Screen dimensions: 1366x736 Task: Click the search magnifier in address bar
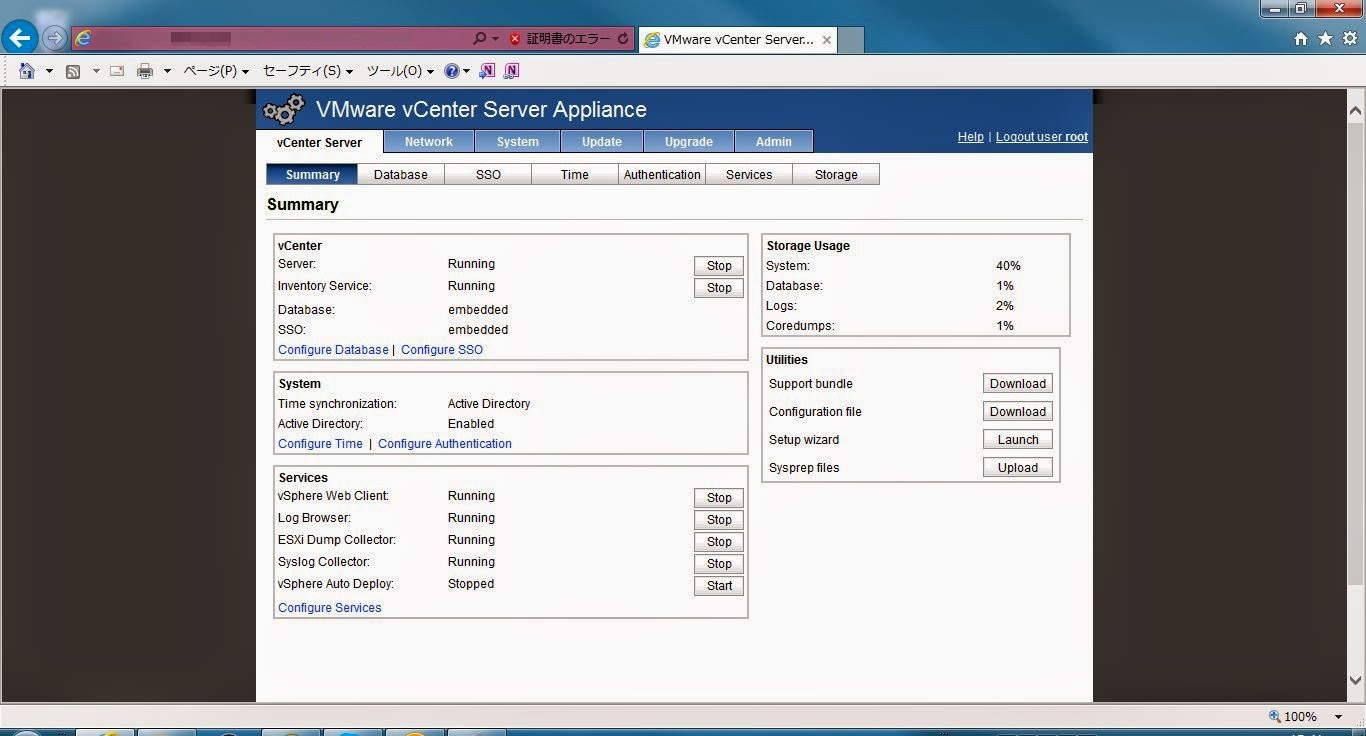(479, 39)
